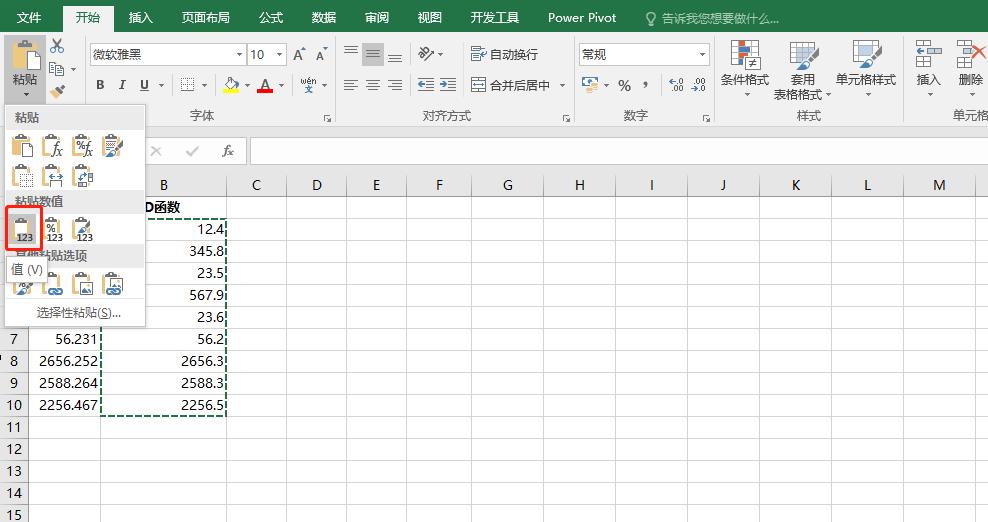988x522 pixels.
Task: Choose Paste Formulas and Number Formatting (%fx)
Action: pyautogui.click(x=83, y=146)
